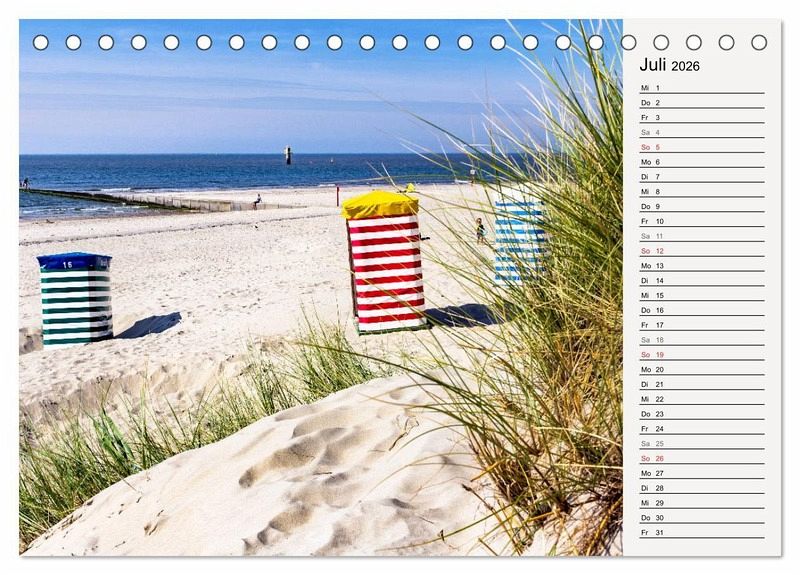Select the 'Fr 10' calendar row
Image resolution: width=800 pixels, height=575 pixels.
pos(702,221)
